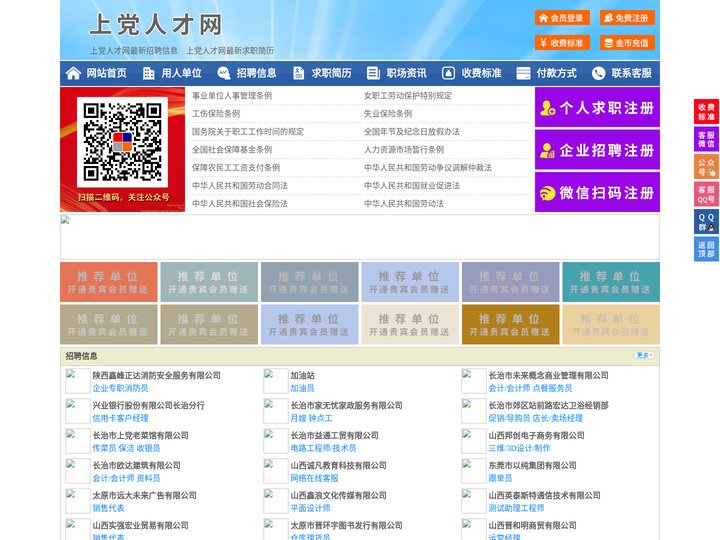720x540 pixels.
Task: Click the 客服QQ号 side floating icon
Action: tap(706, 194)
